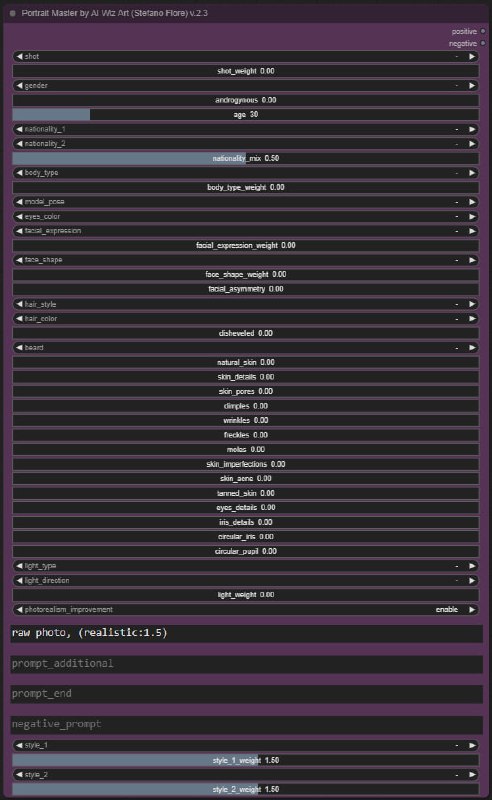The width and height of the screenshot is (492, 800).
Task: Click the shot_weight slider
Action: coord(245,71)
